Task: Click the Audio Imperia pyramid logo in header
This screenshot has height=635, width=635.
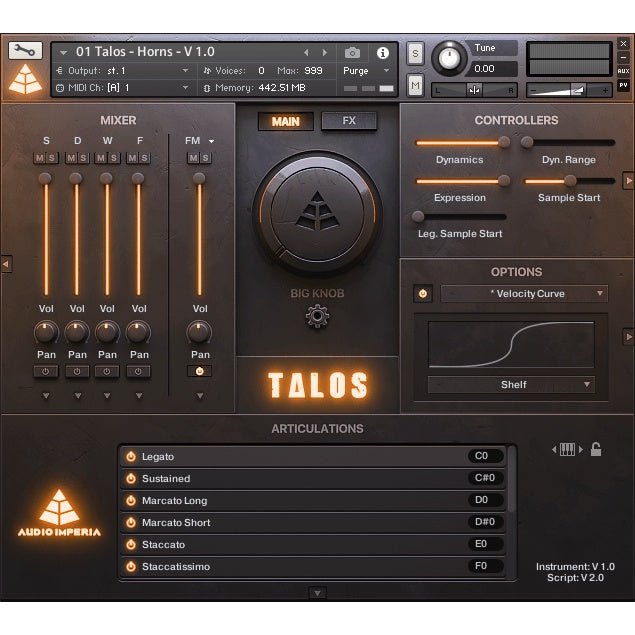Action: pyautogui.click(x=25, y=79)
